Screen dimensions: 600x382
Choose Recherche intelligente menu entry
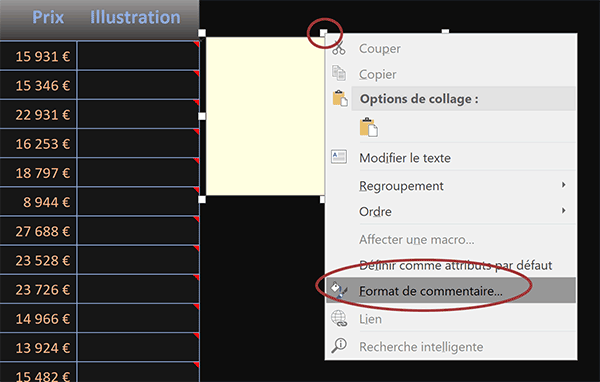pos(451,346)
